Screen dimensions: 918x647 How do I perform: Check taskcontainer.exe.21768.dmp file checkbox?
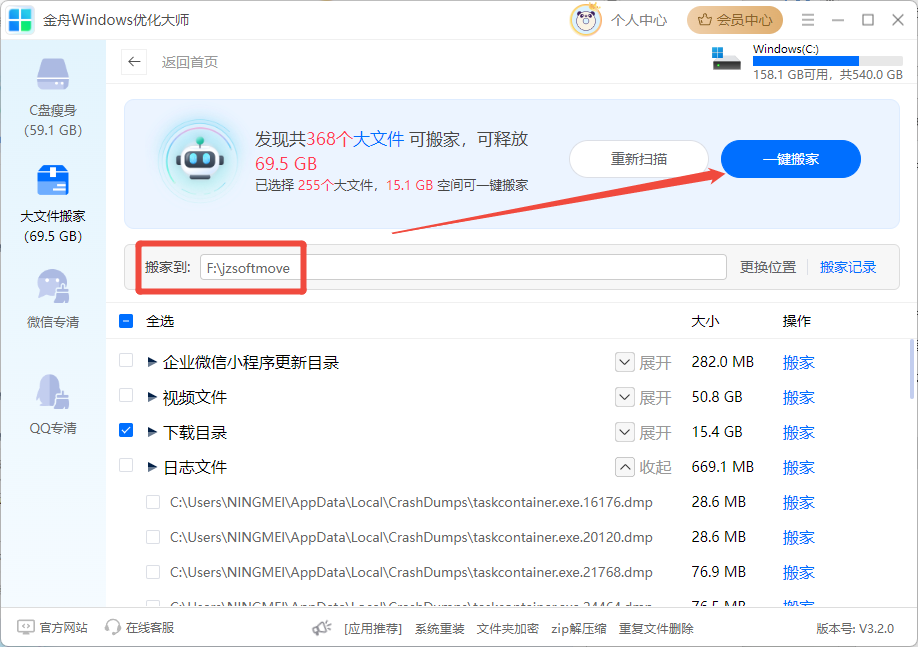click(153, 572)
